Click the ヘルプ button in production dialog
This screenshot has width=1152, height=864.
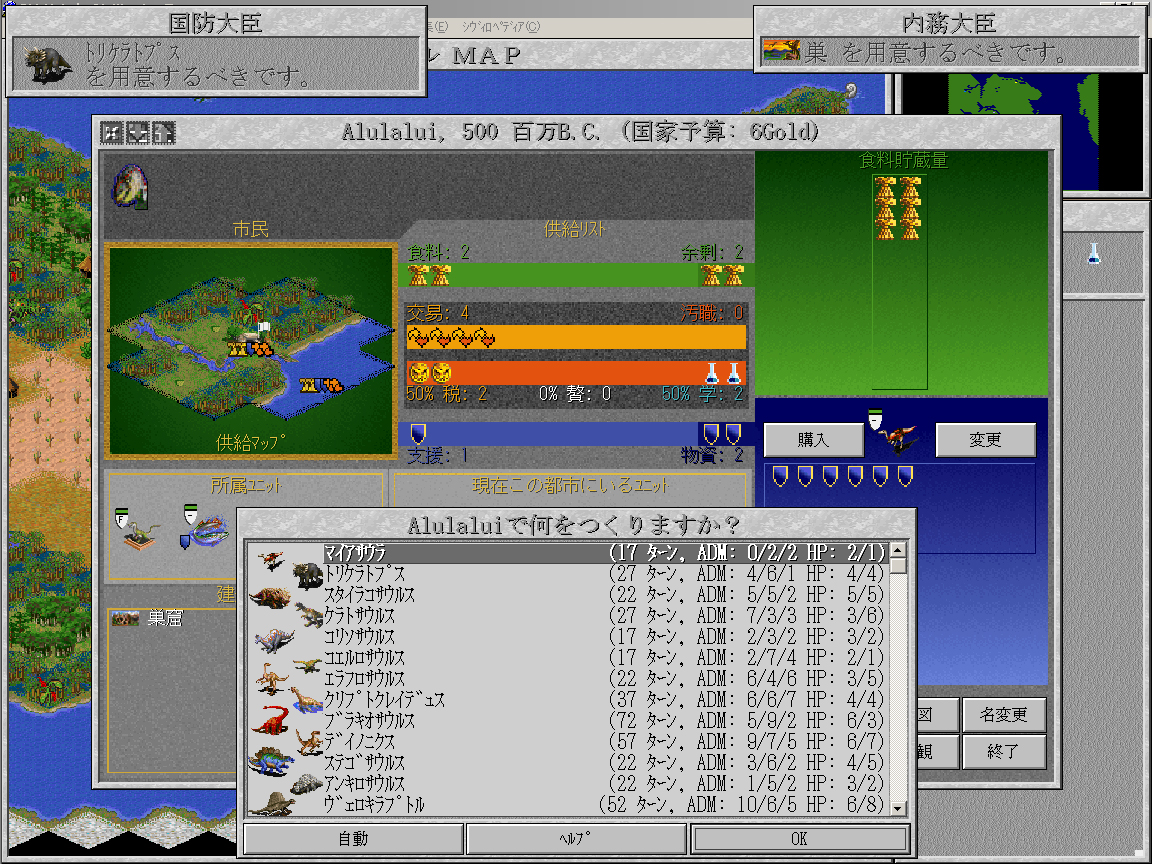(575, 838)
